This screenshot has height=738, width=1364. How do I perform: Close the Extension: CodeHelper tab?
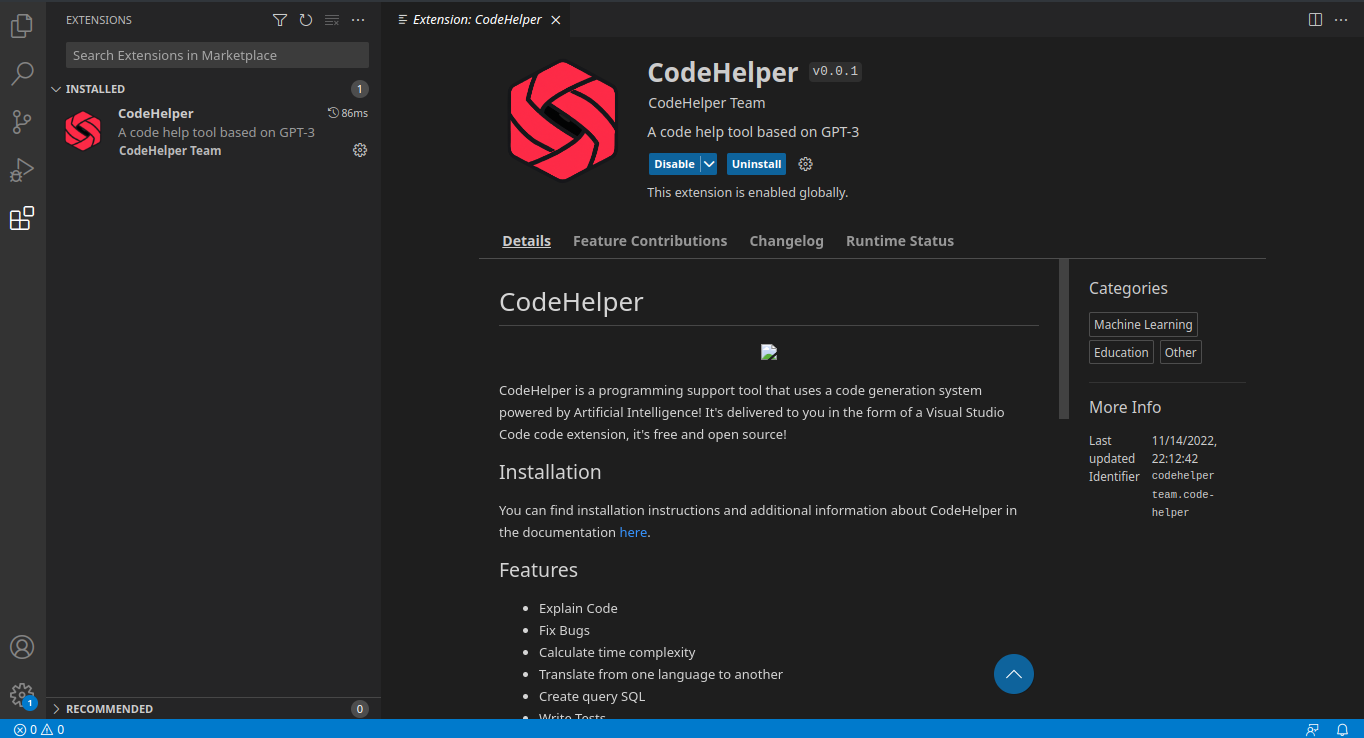click(x=556, y=20)
